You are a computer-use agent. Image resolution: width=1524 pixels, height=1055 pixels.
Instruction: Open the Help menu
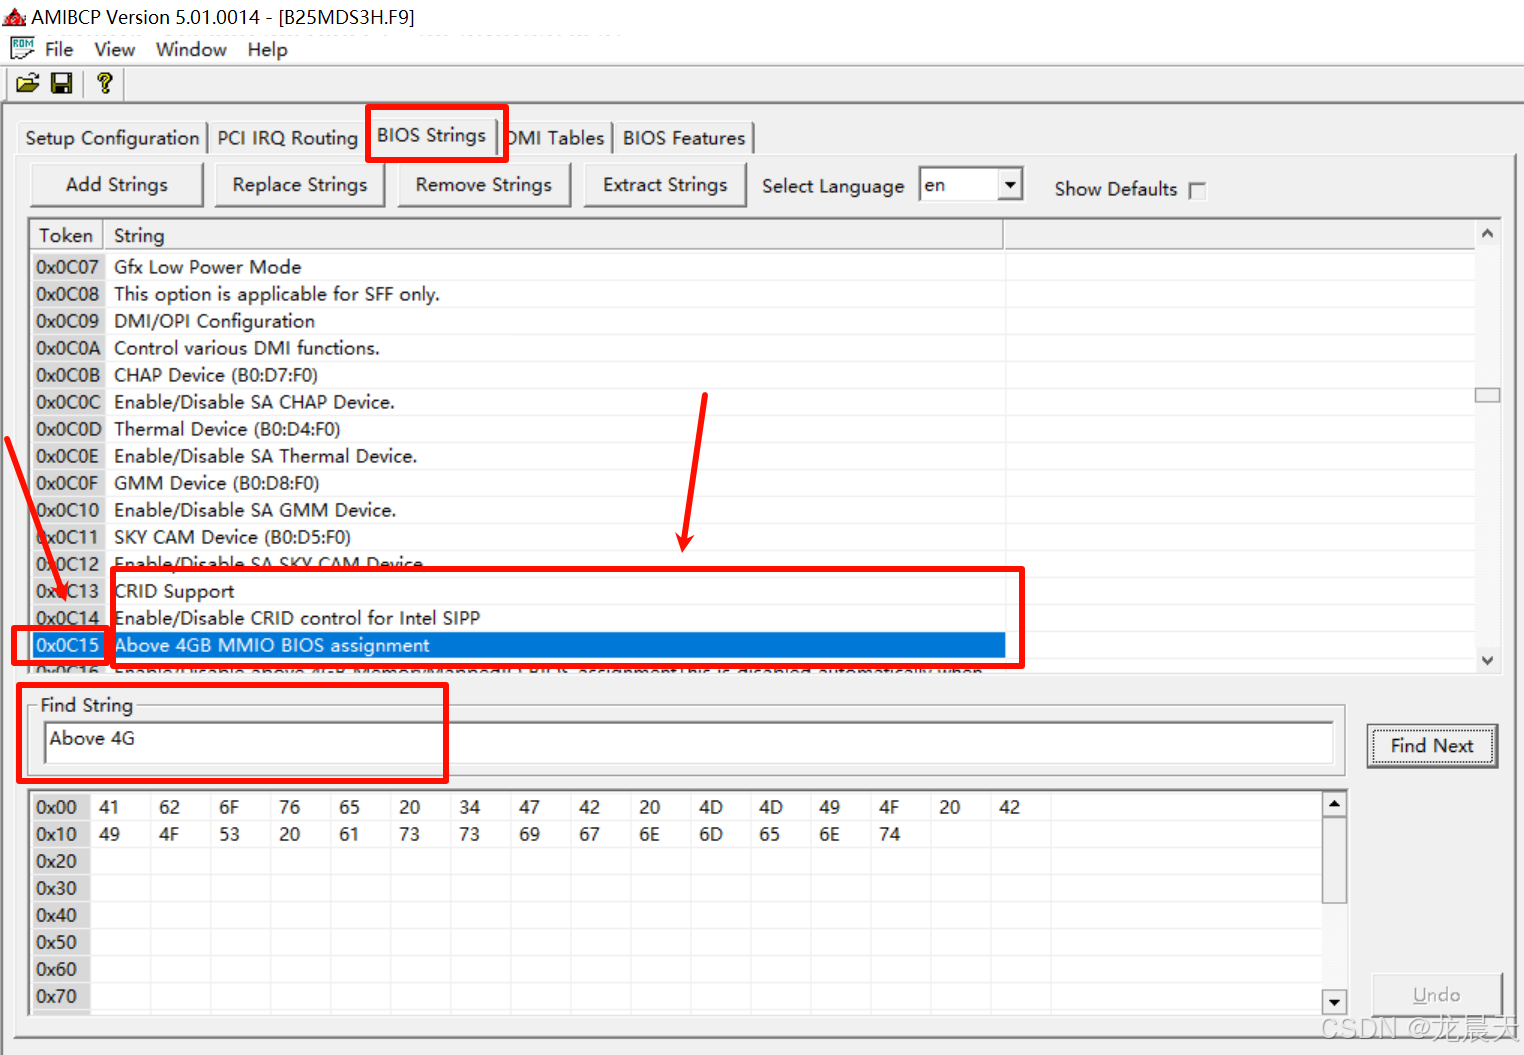(267, 49)
